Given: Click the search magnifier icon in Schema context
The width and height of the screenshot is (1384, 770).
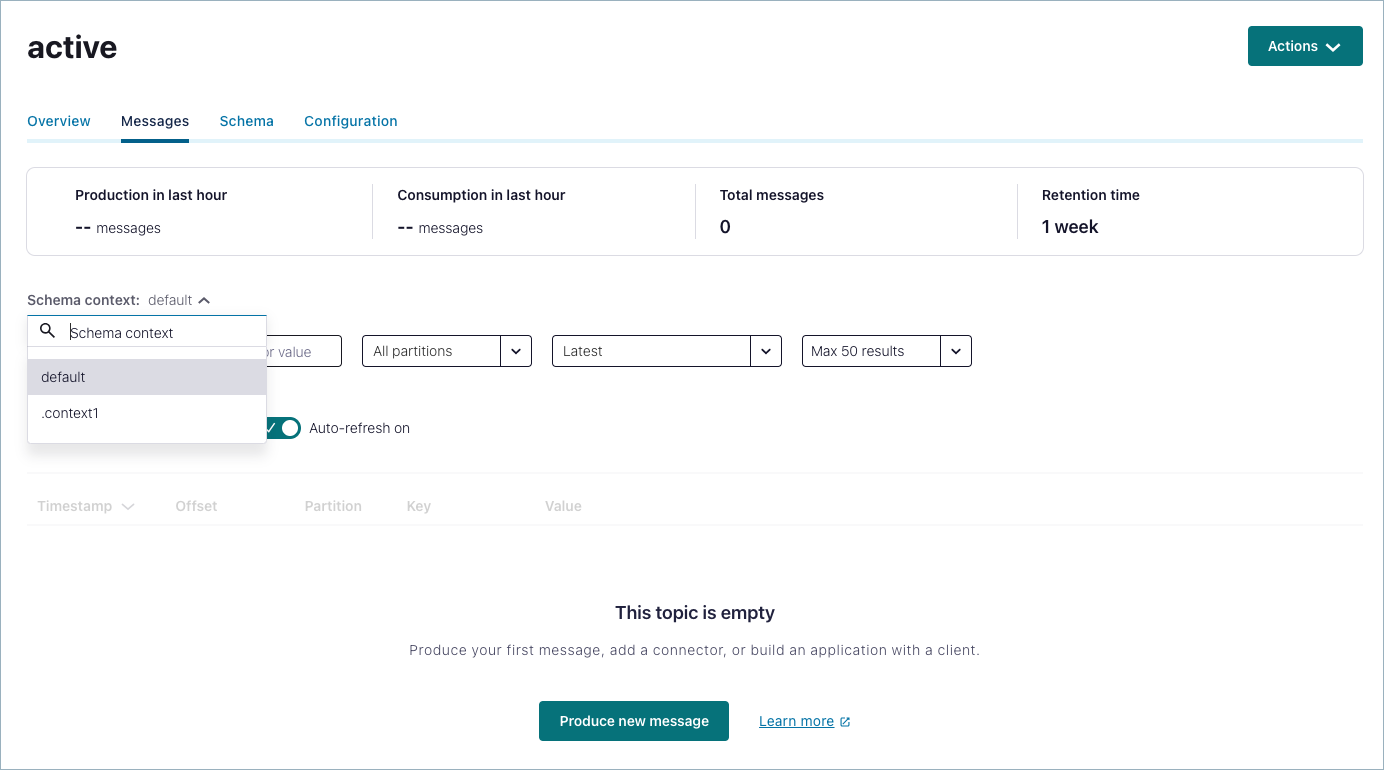Looking at the screenshot, I should pyautogui.click(x=47, y=331).
